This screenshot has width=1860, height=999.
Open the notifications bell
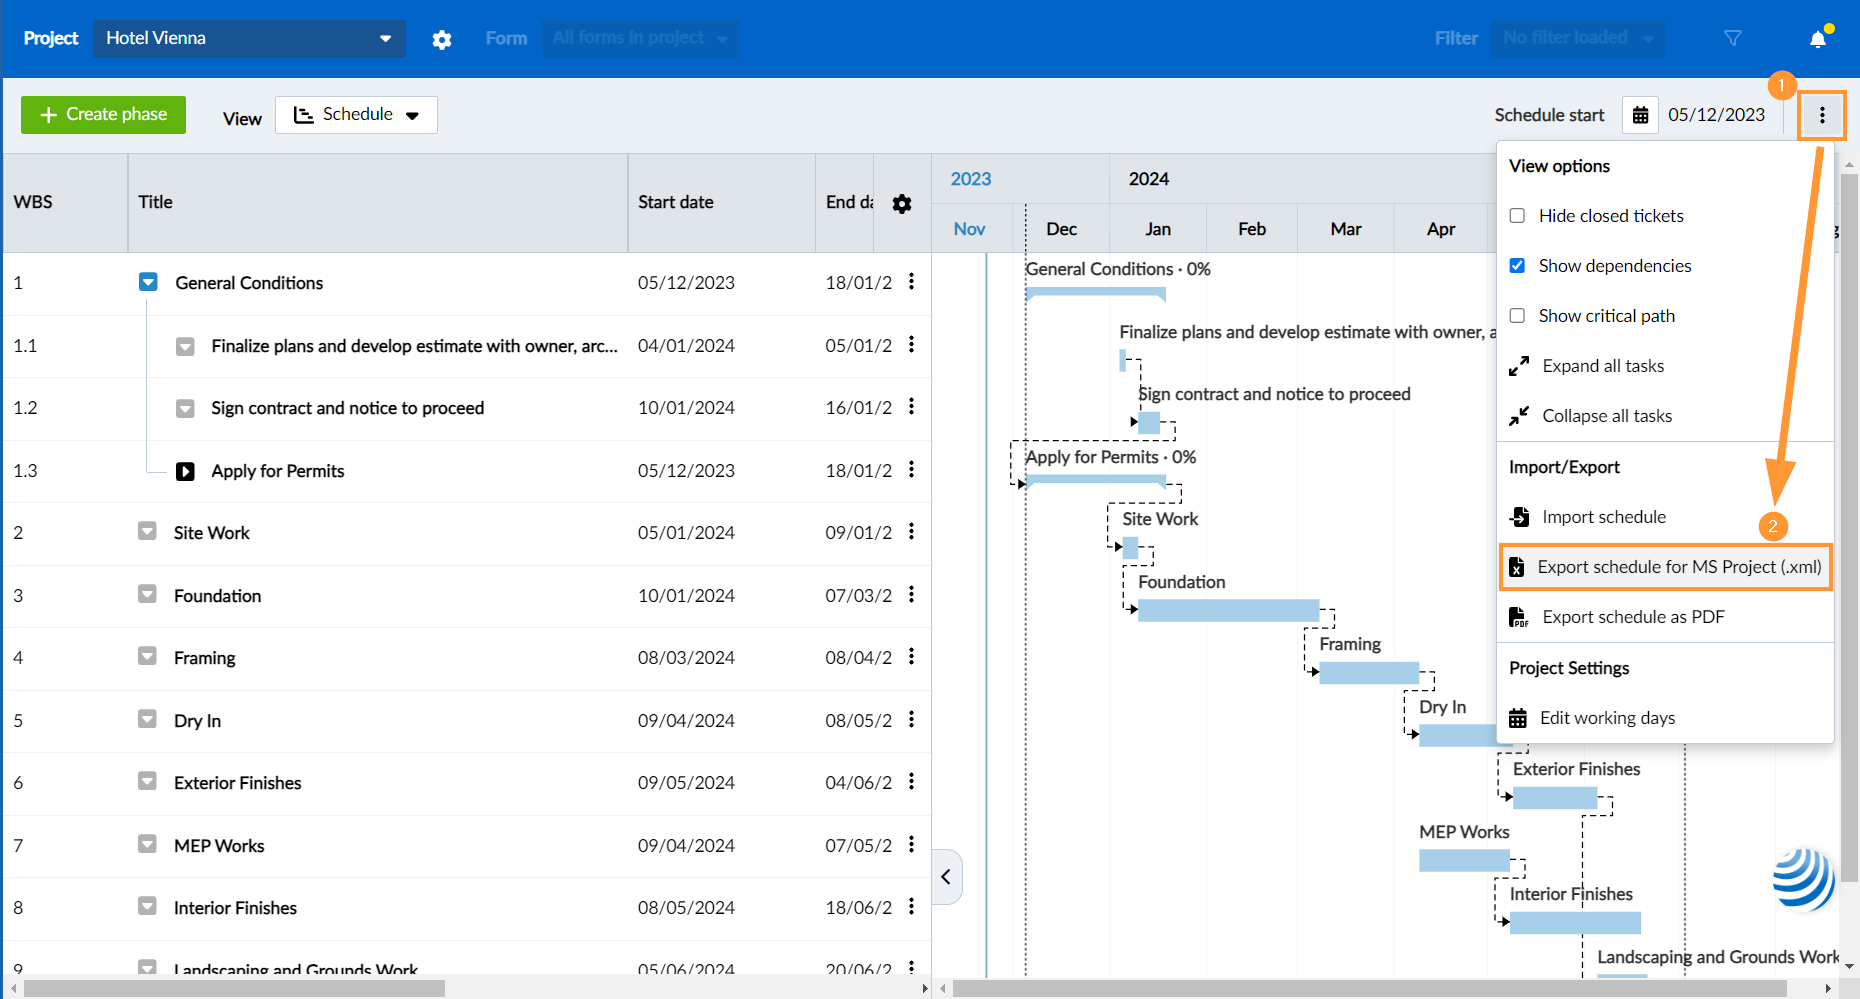1818,38
